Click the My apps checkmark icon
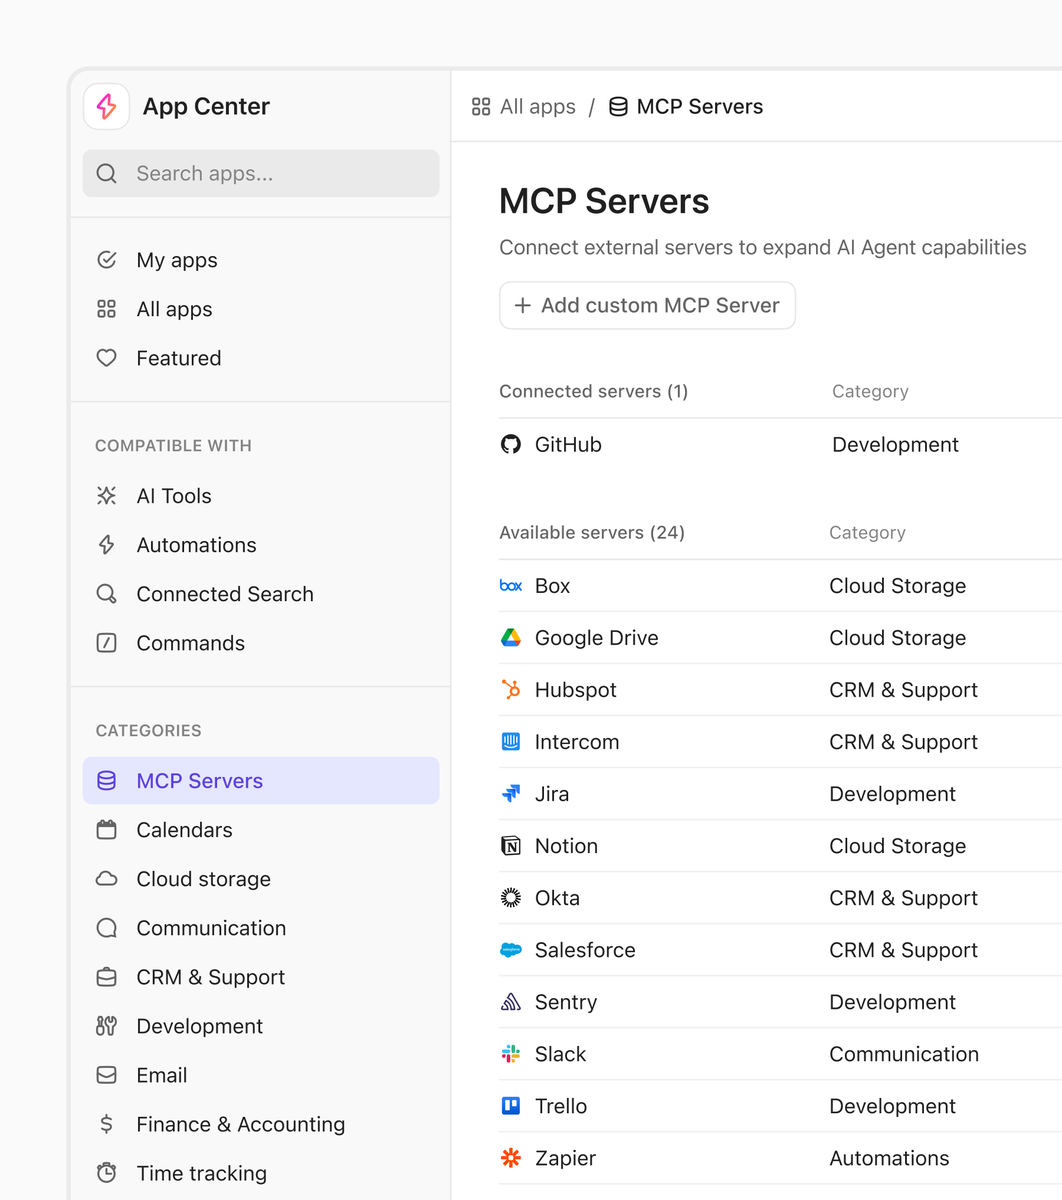Viewport: 1062px width, 1200px height. tap(107, 260)
